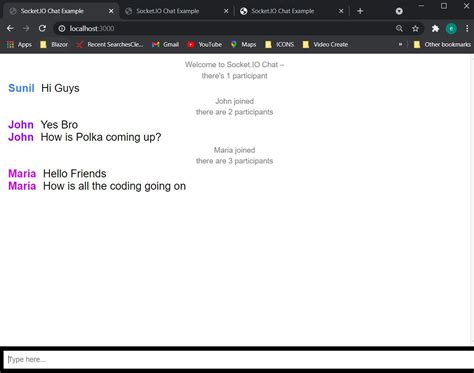The width and height of the screenshot is (474, 373).
Task: Open the ICONS bookmark folder
Action: [x=280, y=44]
